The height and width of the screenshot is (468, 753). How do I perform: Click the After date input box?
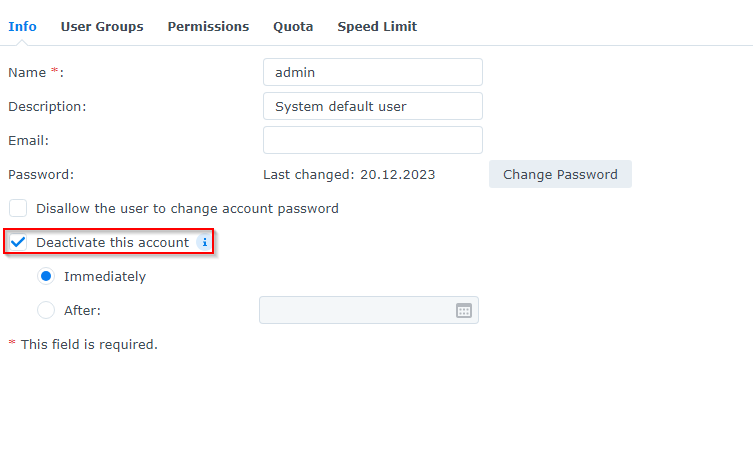pos(369,310)
